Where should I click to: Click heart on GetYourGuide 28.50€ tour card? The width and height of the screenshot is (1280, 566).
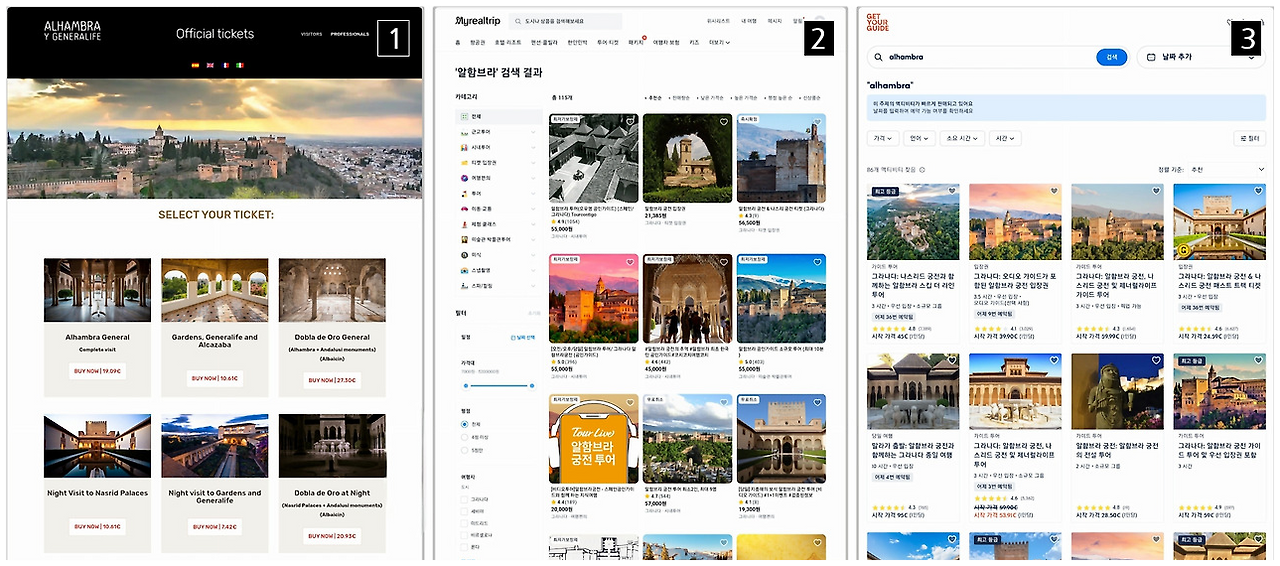1156,360
